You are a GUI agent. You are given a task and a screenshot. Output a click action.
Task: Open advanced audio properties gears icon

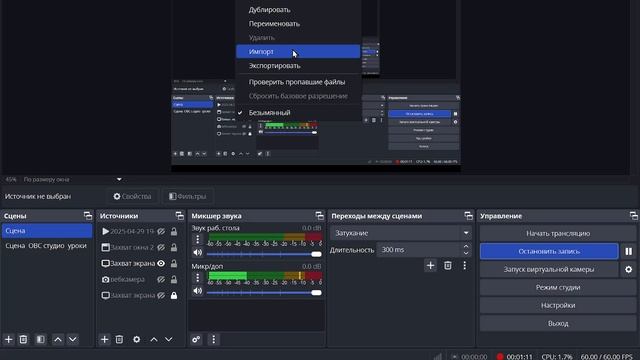[x=196, y=339]
